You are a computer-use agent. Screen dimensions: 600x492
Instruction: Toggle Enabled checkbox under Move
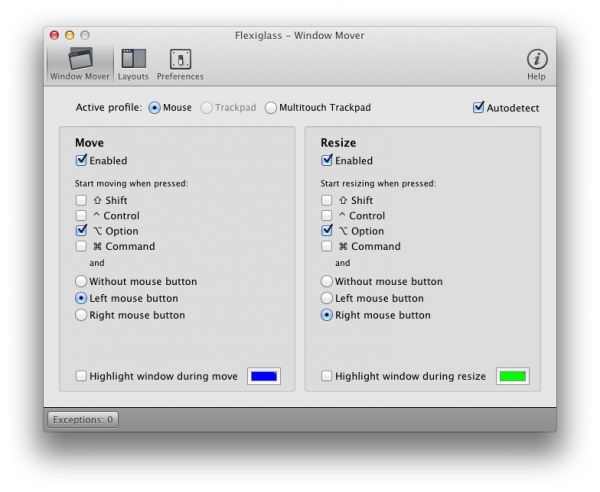[x=81, y=160]
